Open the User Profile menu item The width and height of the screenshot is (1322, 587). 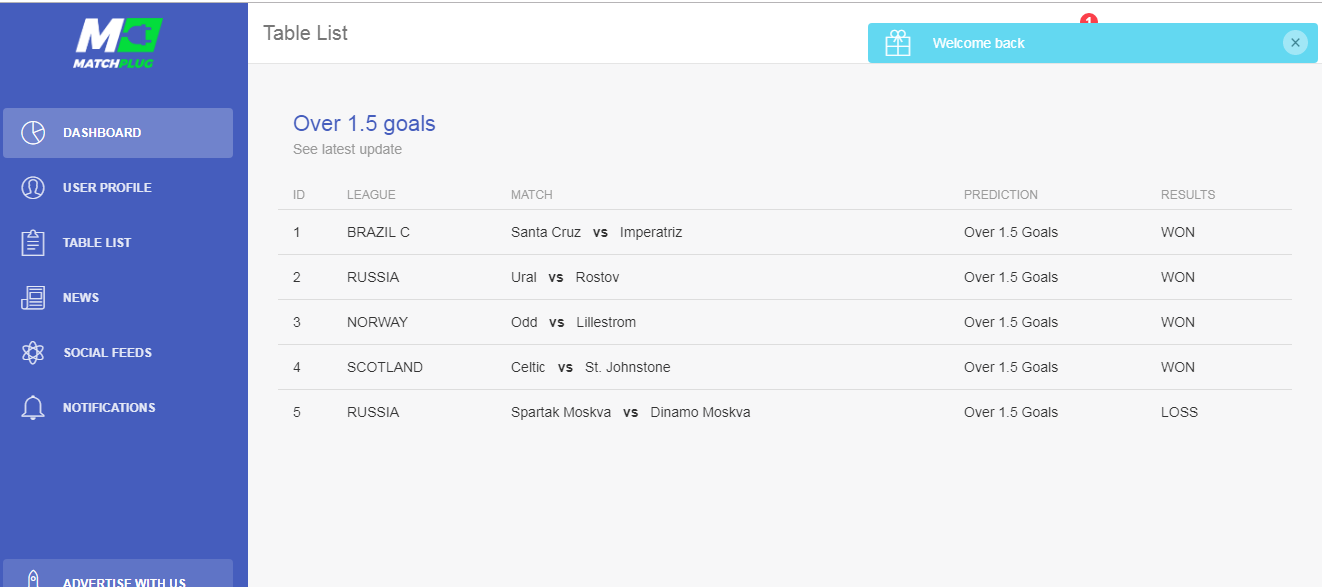[x=107, y=188]
